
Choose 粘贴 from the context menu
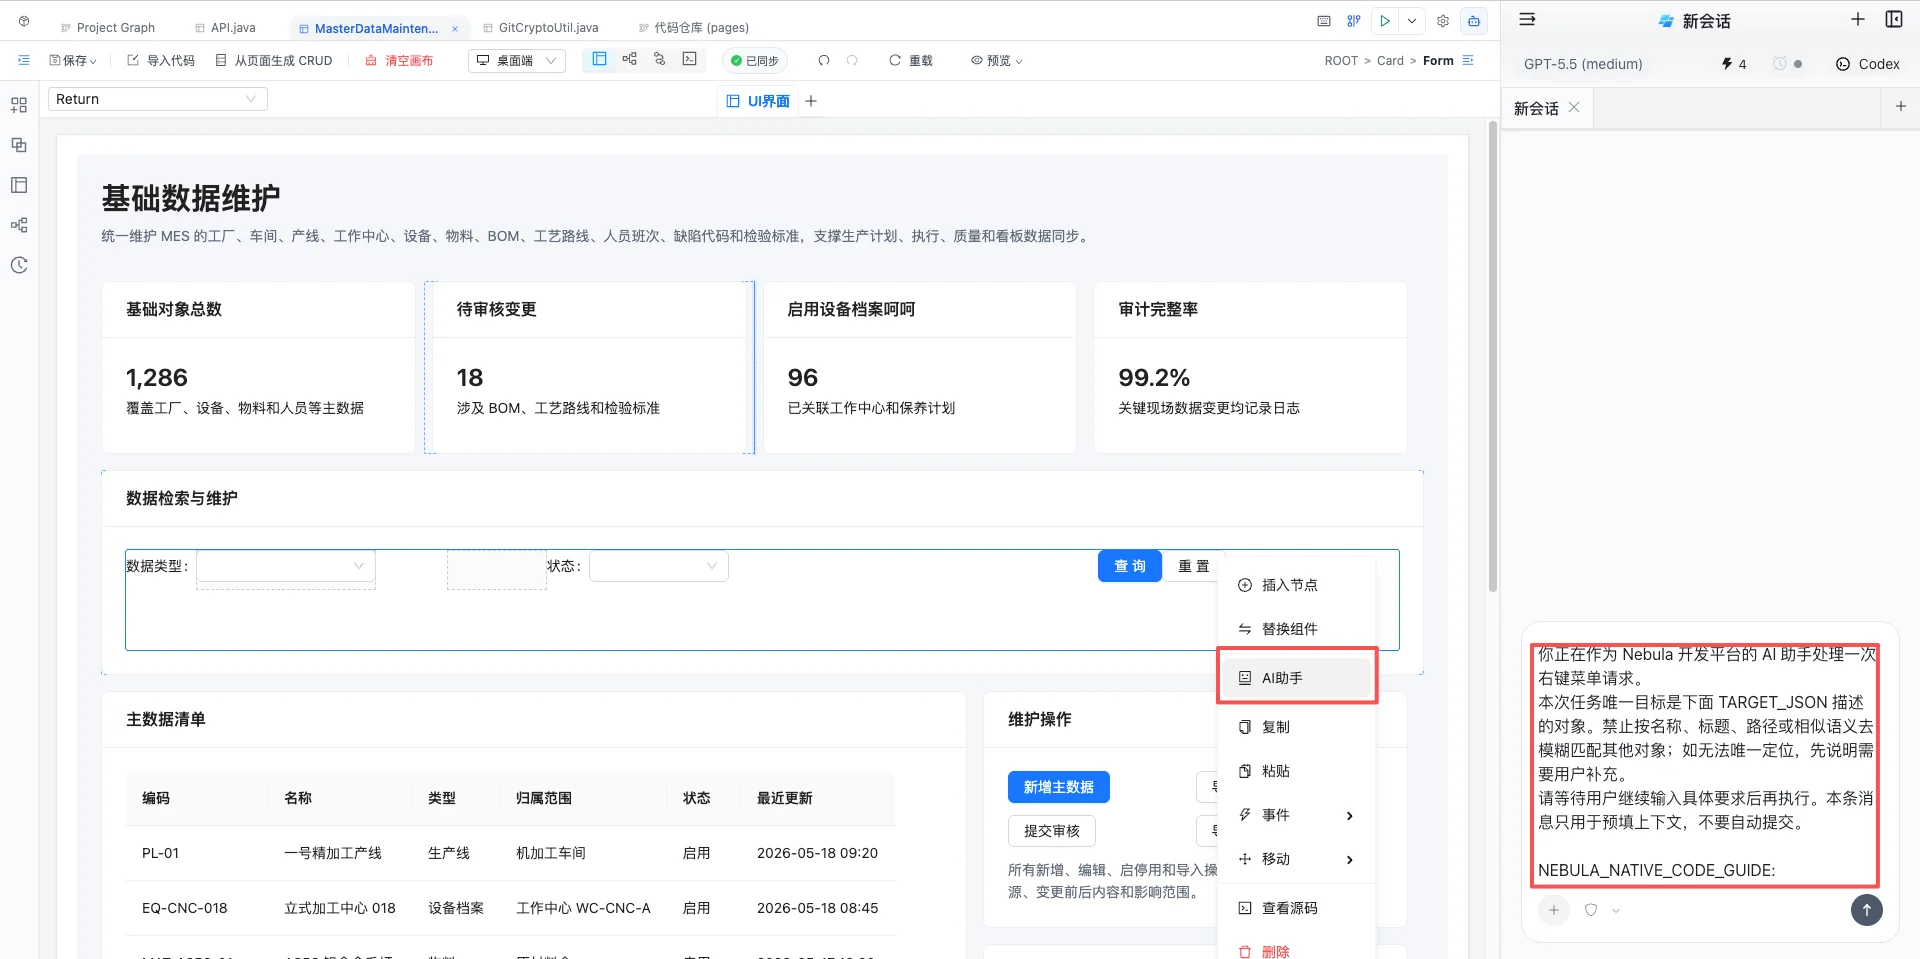pos(1296,771)
